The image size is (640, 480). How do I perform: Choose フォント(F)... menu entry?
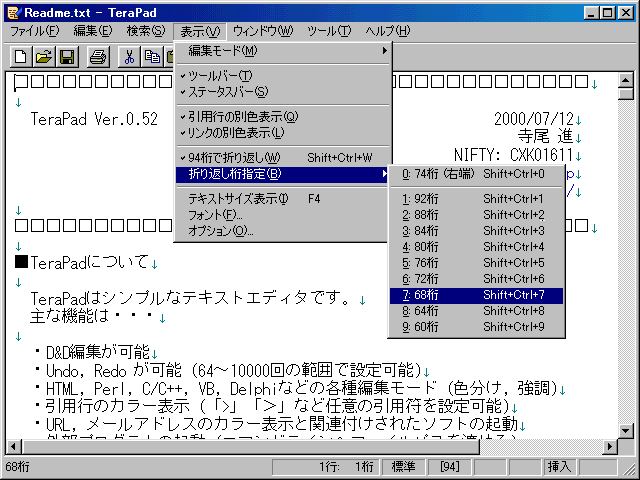point(282,215)
